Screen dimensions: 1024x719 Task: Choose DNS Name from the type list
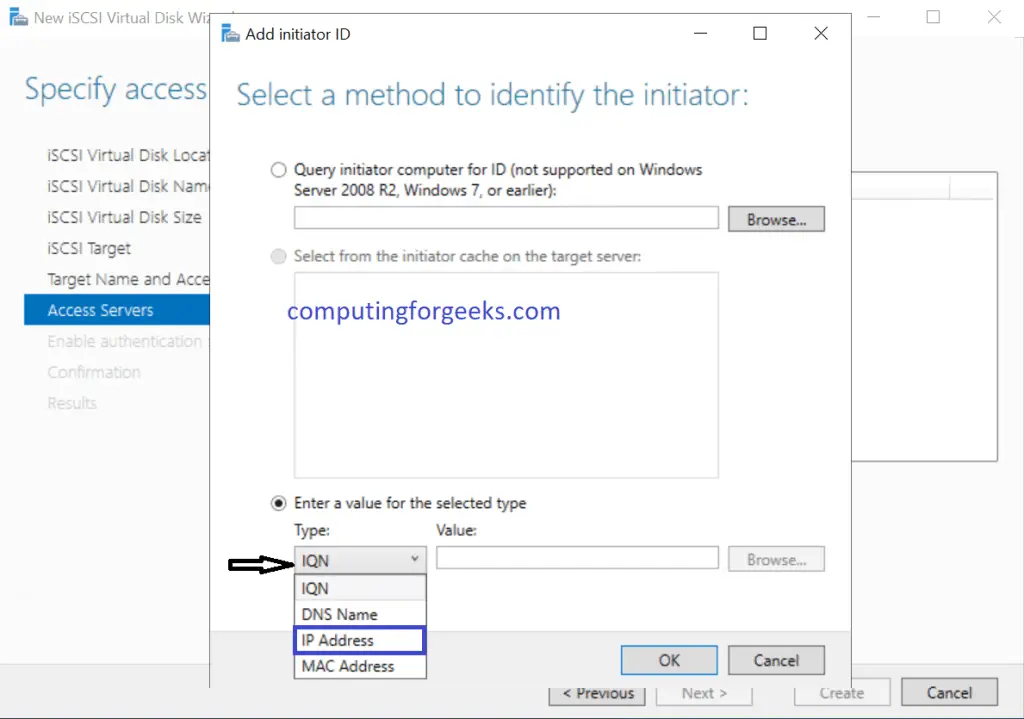360,615
